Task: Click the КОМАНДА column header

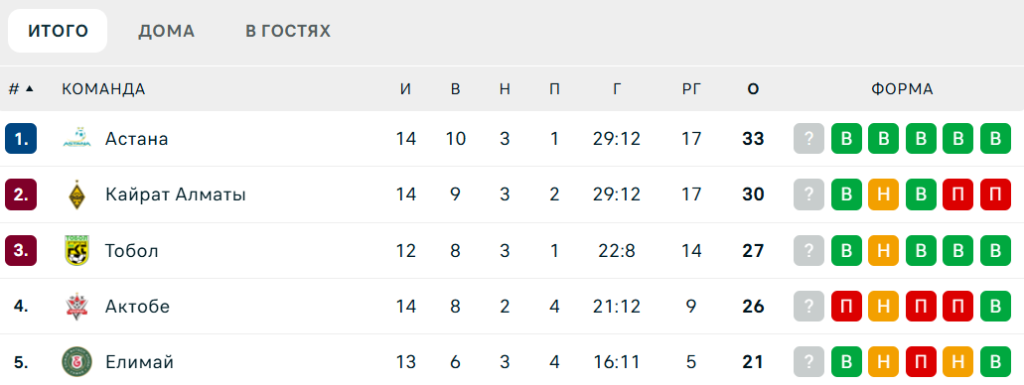Action: [103, 89]
